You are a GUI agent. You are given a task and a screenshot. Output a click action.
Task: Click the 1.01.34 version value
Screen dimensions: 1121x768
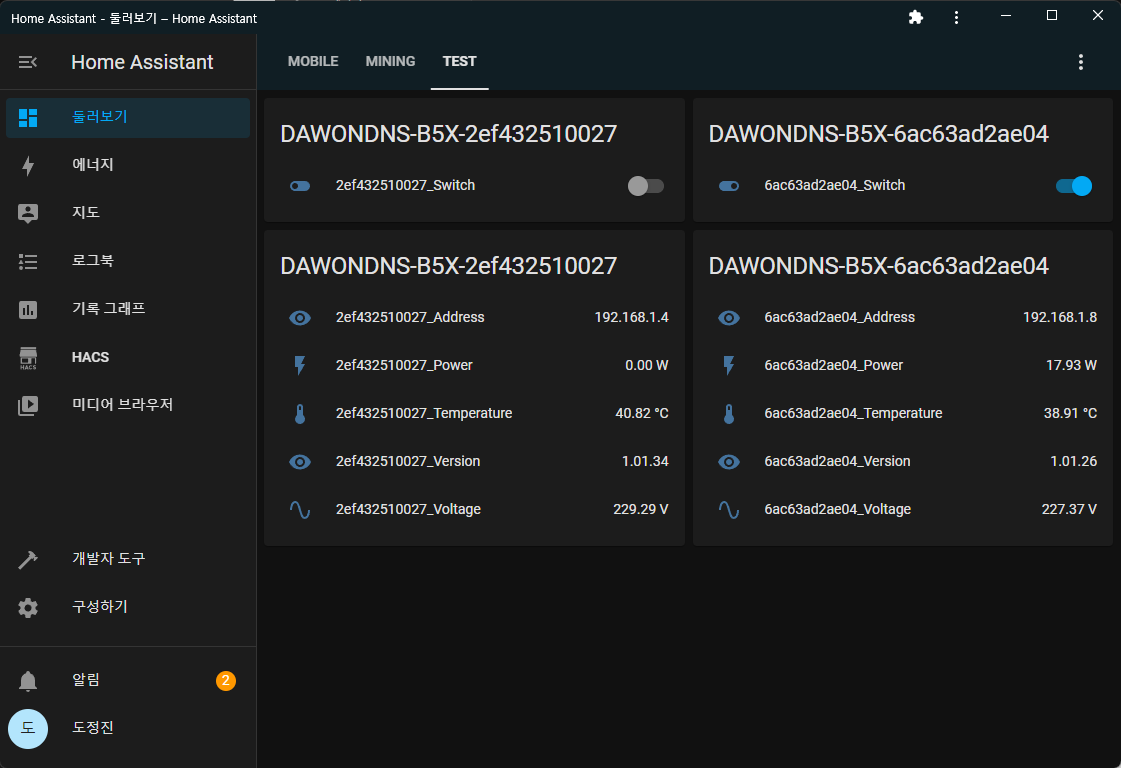(x=645, y=461)
